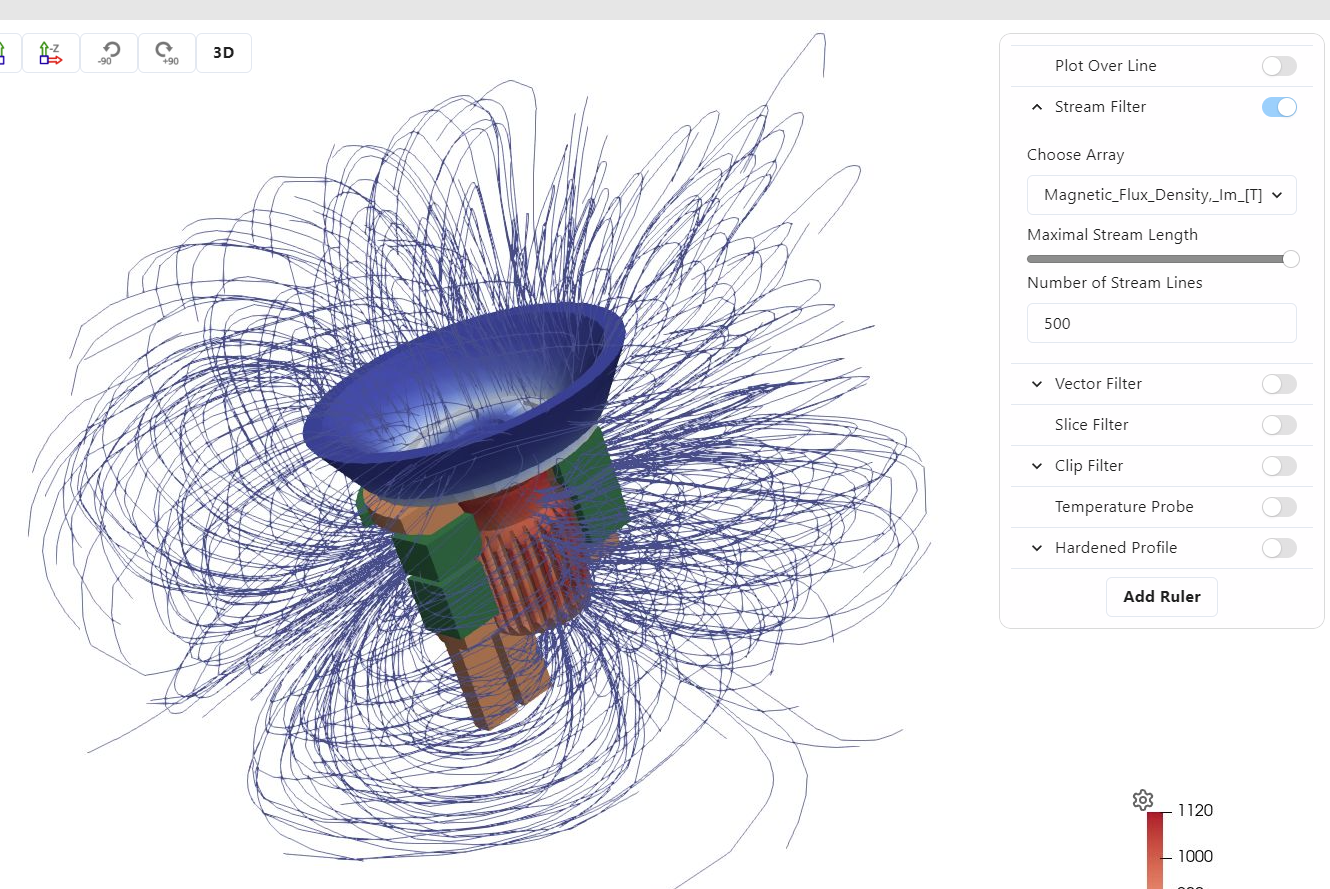Screen dimensions: 1330x889
Task: Rotate view by -90 degrees
Action: point(109,53)
